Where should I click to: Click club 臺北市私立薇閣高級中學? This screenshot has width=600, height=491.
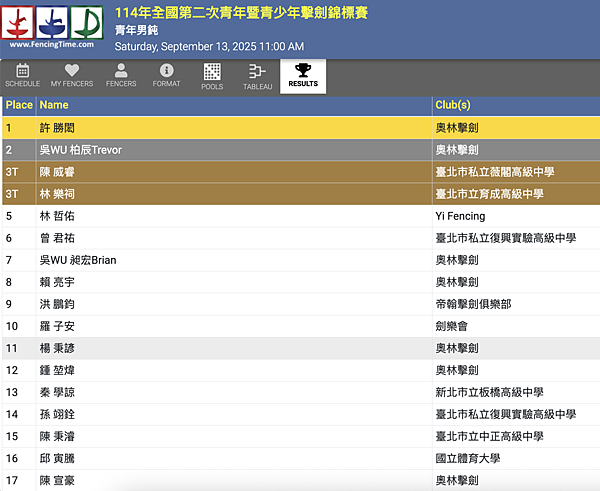click(x=495, y=172)
